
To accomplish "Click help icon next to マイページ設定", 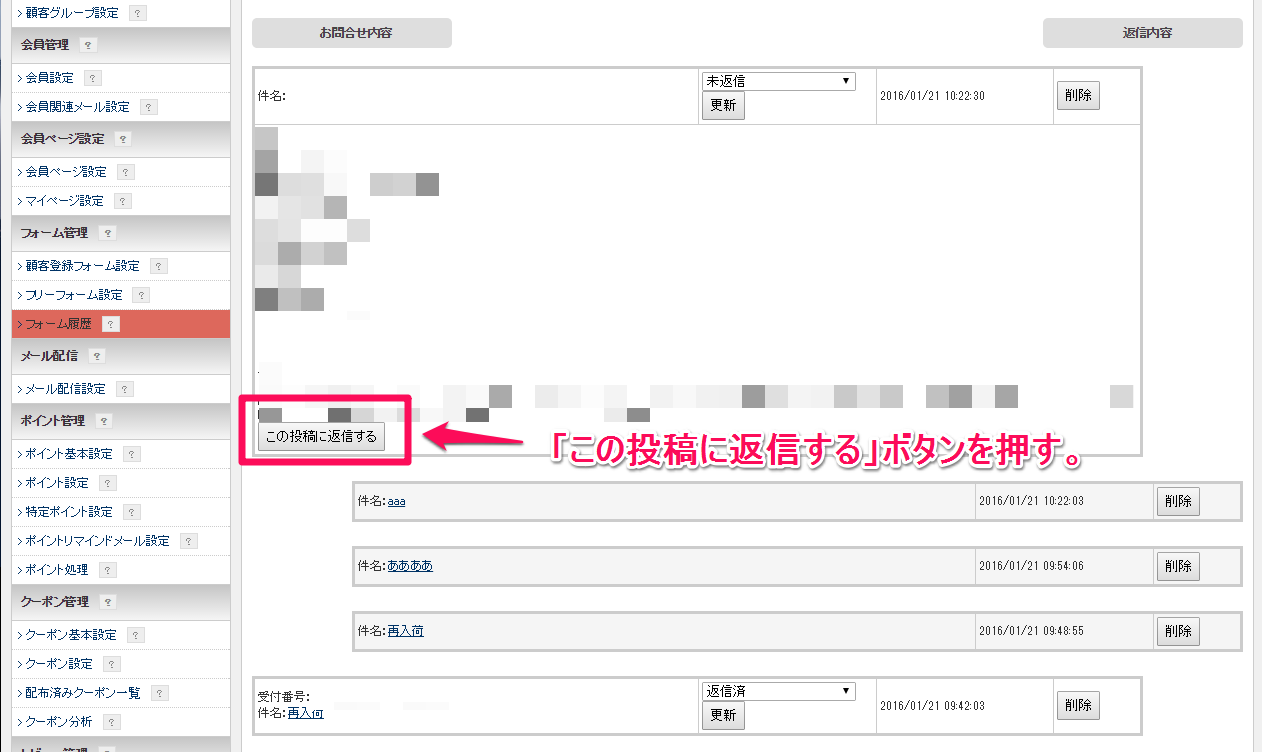I will (x=123, y=201).
